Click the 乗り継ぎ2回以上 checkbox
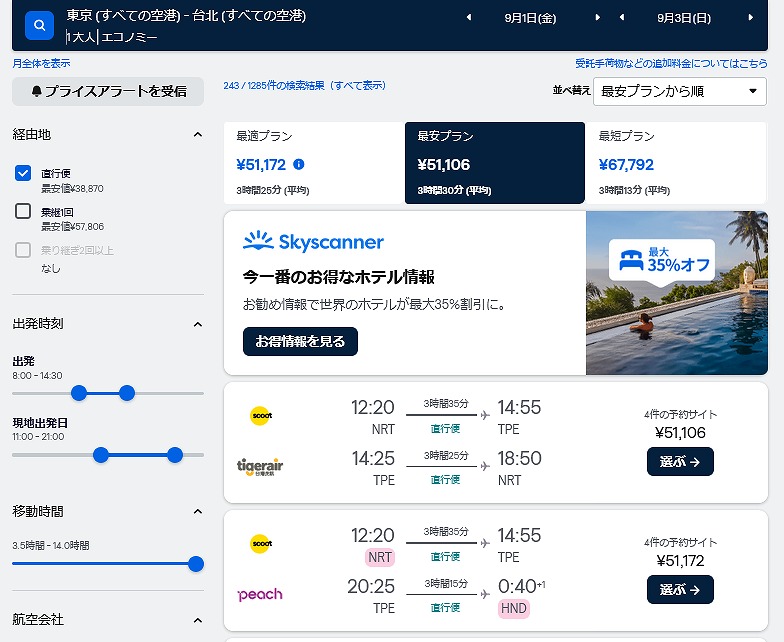Viewport: 784px width, 642px height. pyautogui.click(x=23, y=250)
